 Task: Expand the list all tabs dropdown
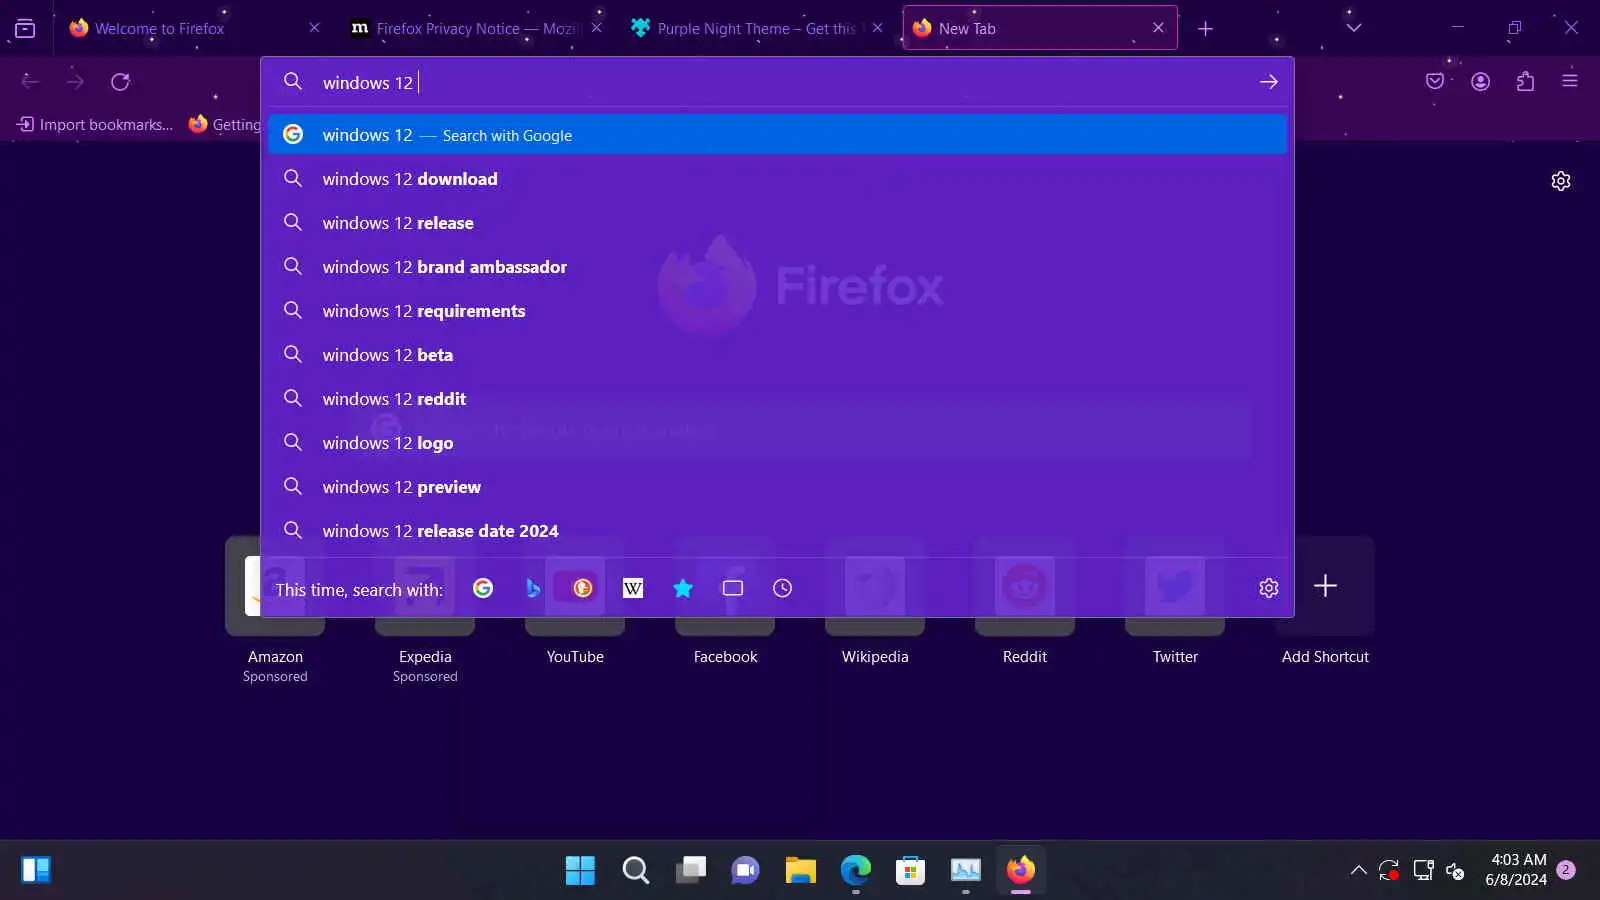pyautogui.click(x=1354, y=28)
